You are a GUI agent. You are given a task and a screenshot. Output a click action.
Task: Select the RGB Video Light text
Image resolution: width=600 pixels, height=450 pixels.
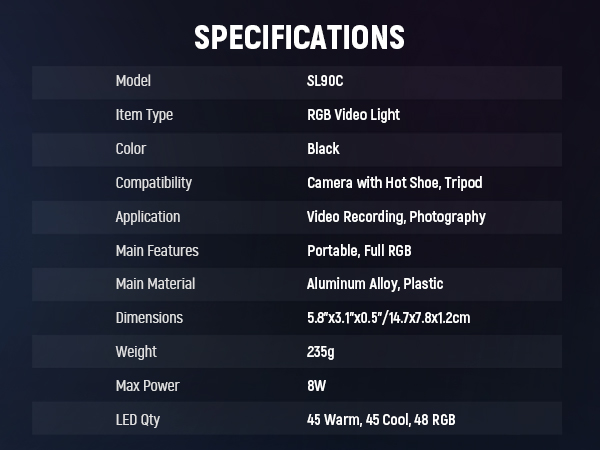(x=353, y=115)
